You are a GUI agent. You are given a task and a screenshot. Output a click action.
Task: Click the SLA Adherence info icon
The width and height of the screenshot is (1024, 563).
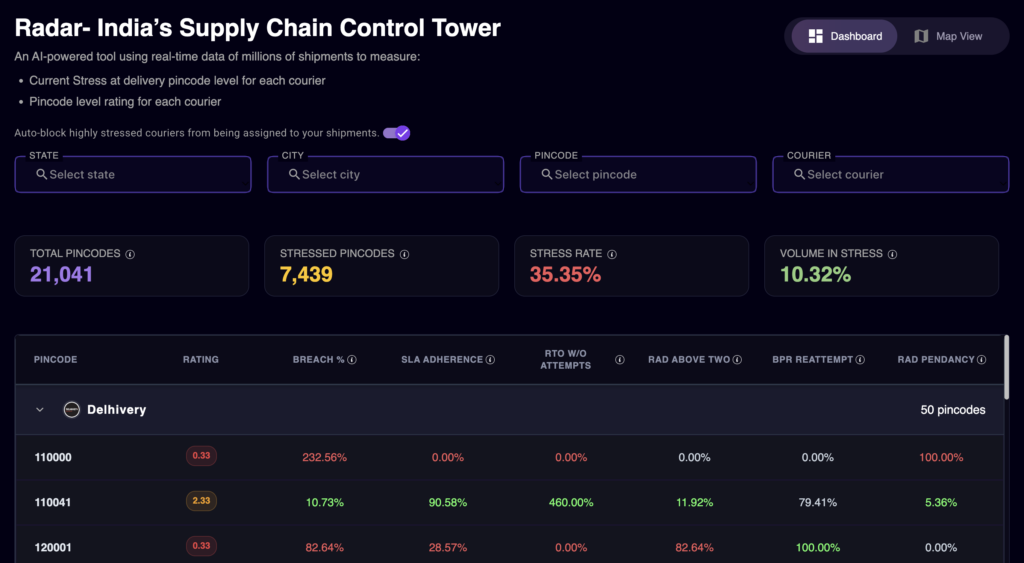(490, 360)
